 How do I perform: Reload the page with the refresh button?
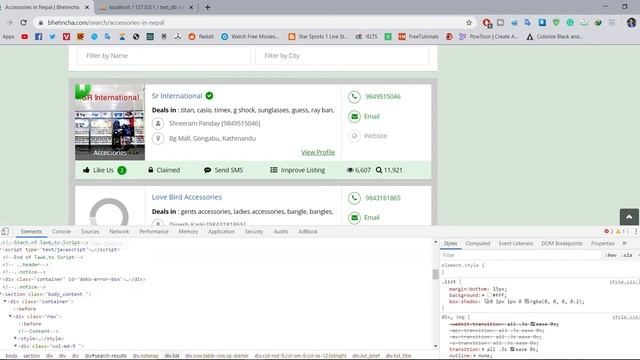(x=23, y=23)
